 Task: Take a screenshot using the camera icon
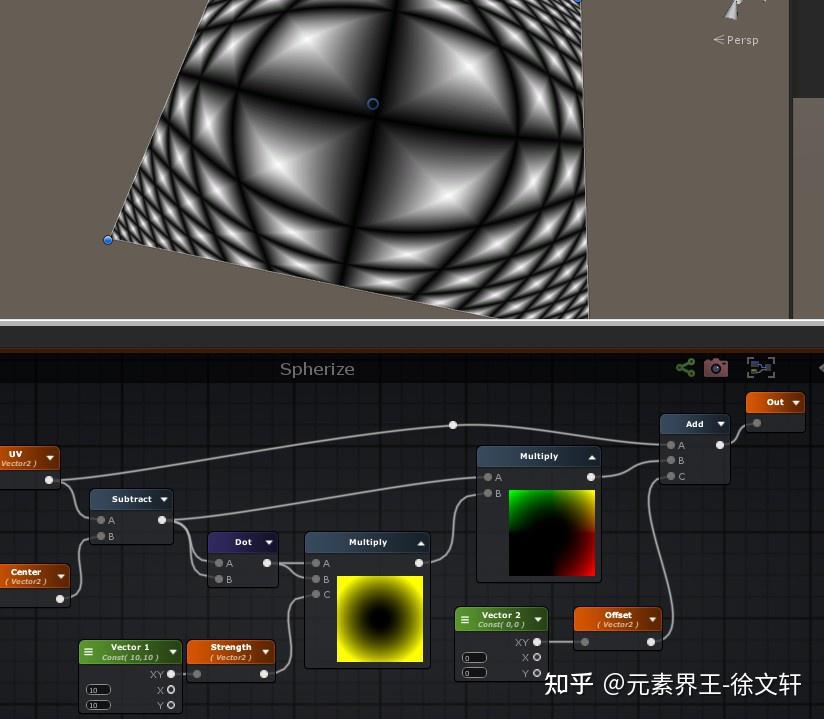coord(716,367)
